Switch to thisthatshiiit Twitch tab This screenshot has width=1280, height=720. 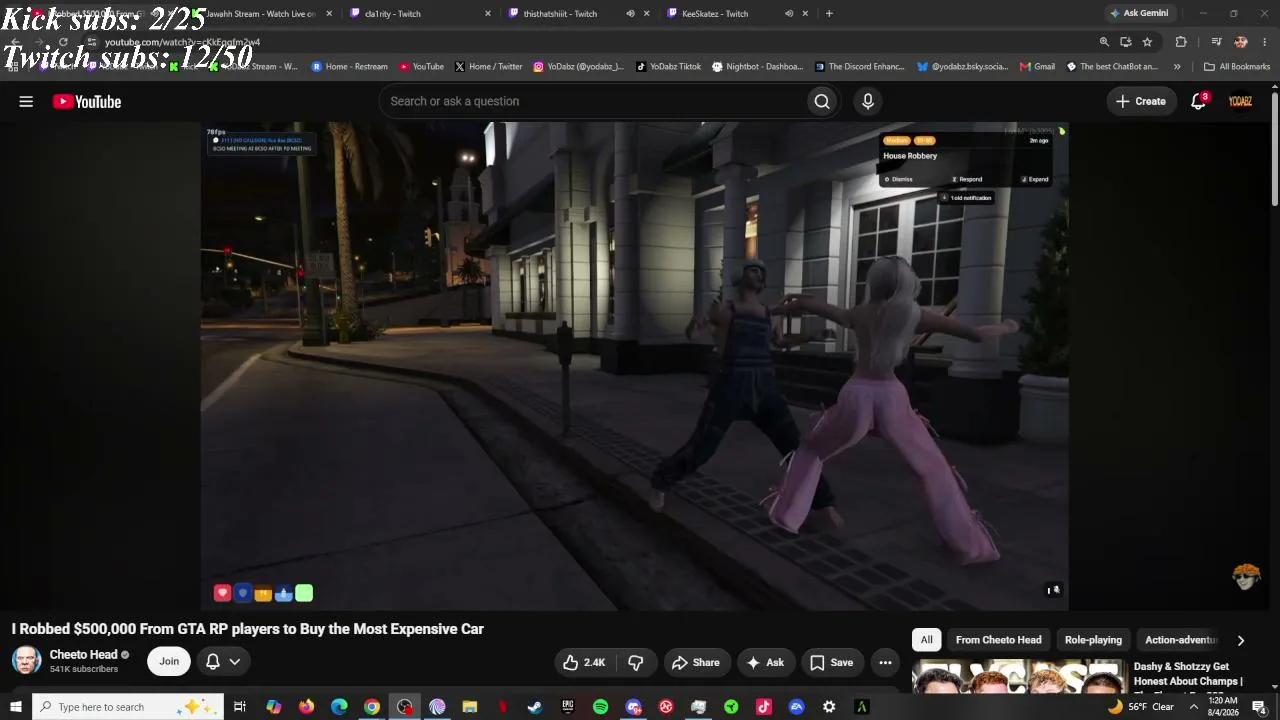[580, 14]
